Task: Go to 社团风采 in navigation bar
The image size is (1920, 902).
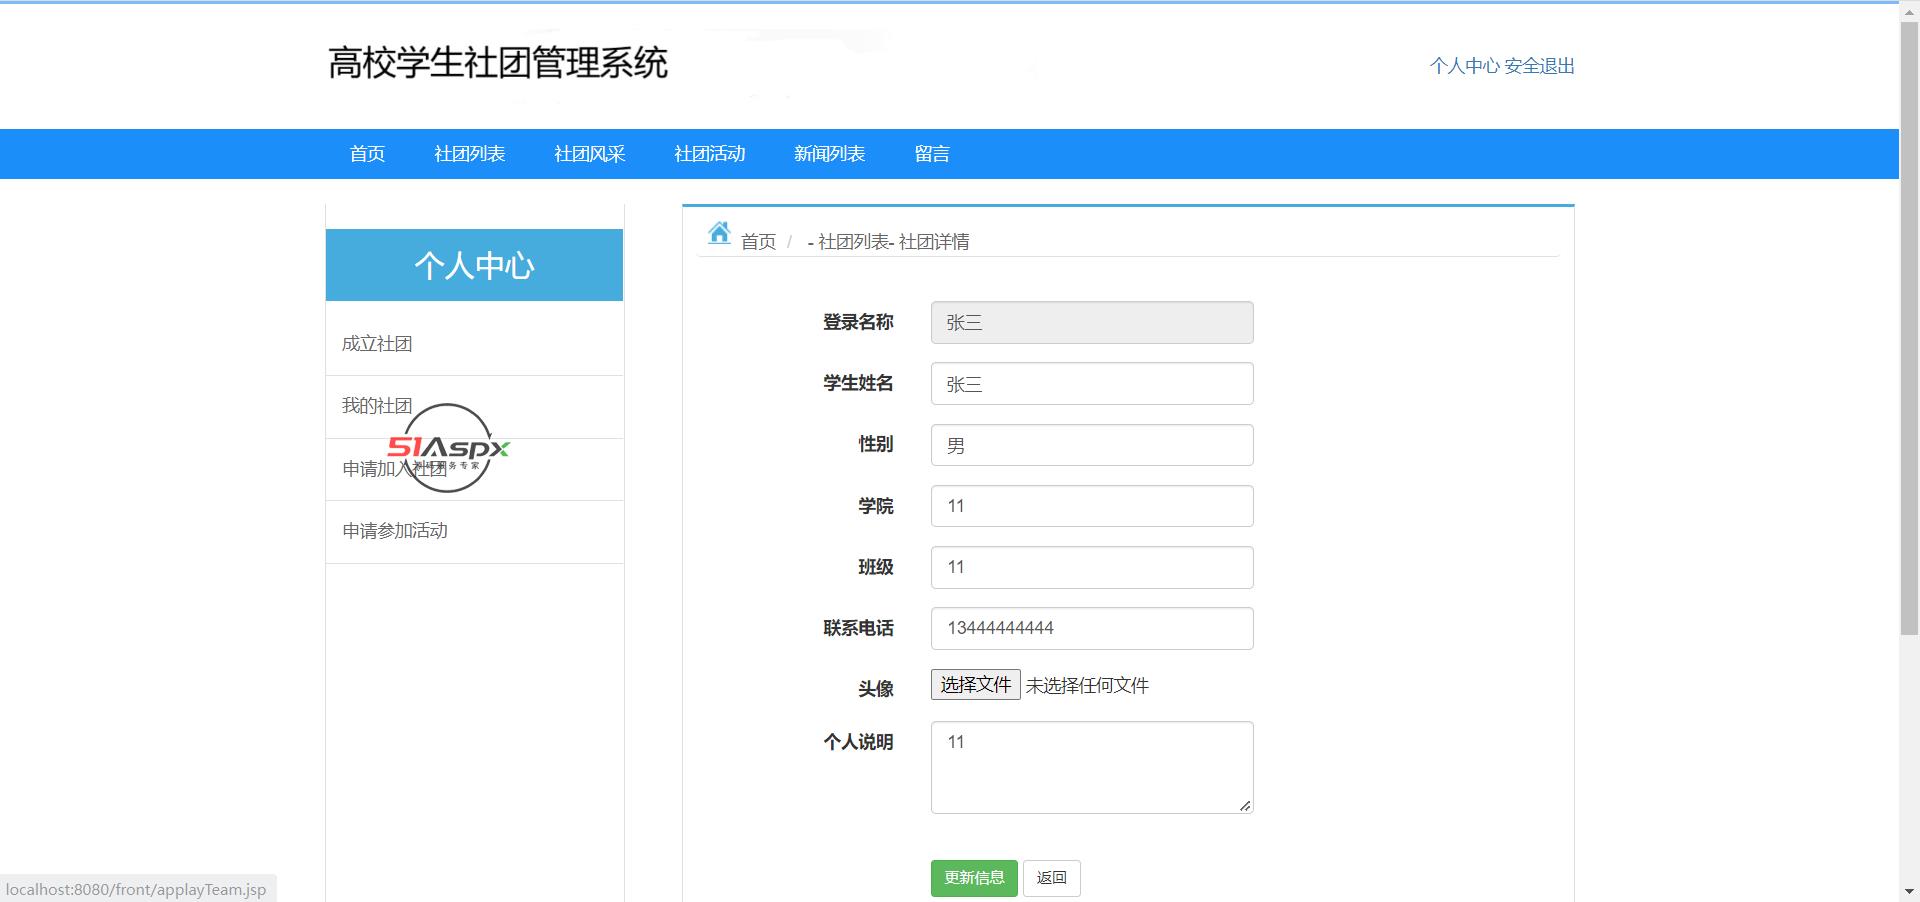Action: (x=590, y=154)
